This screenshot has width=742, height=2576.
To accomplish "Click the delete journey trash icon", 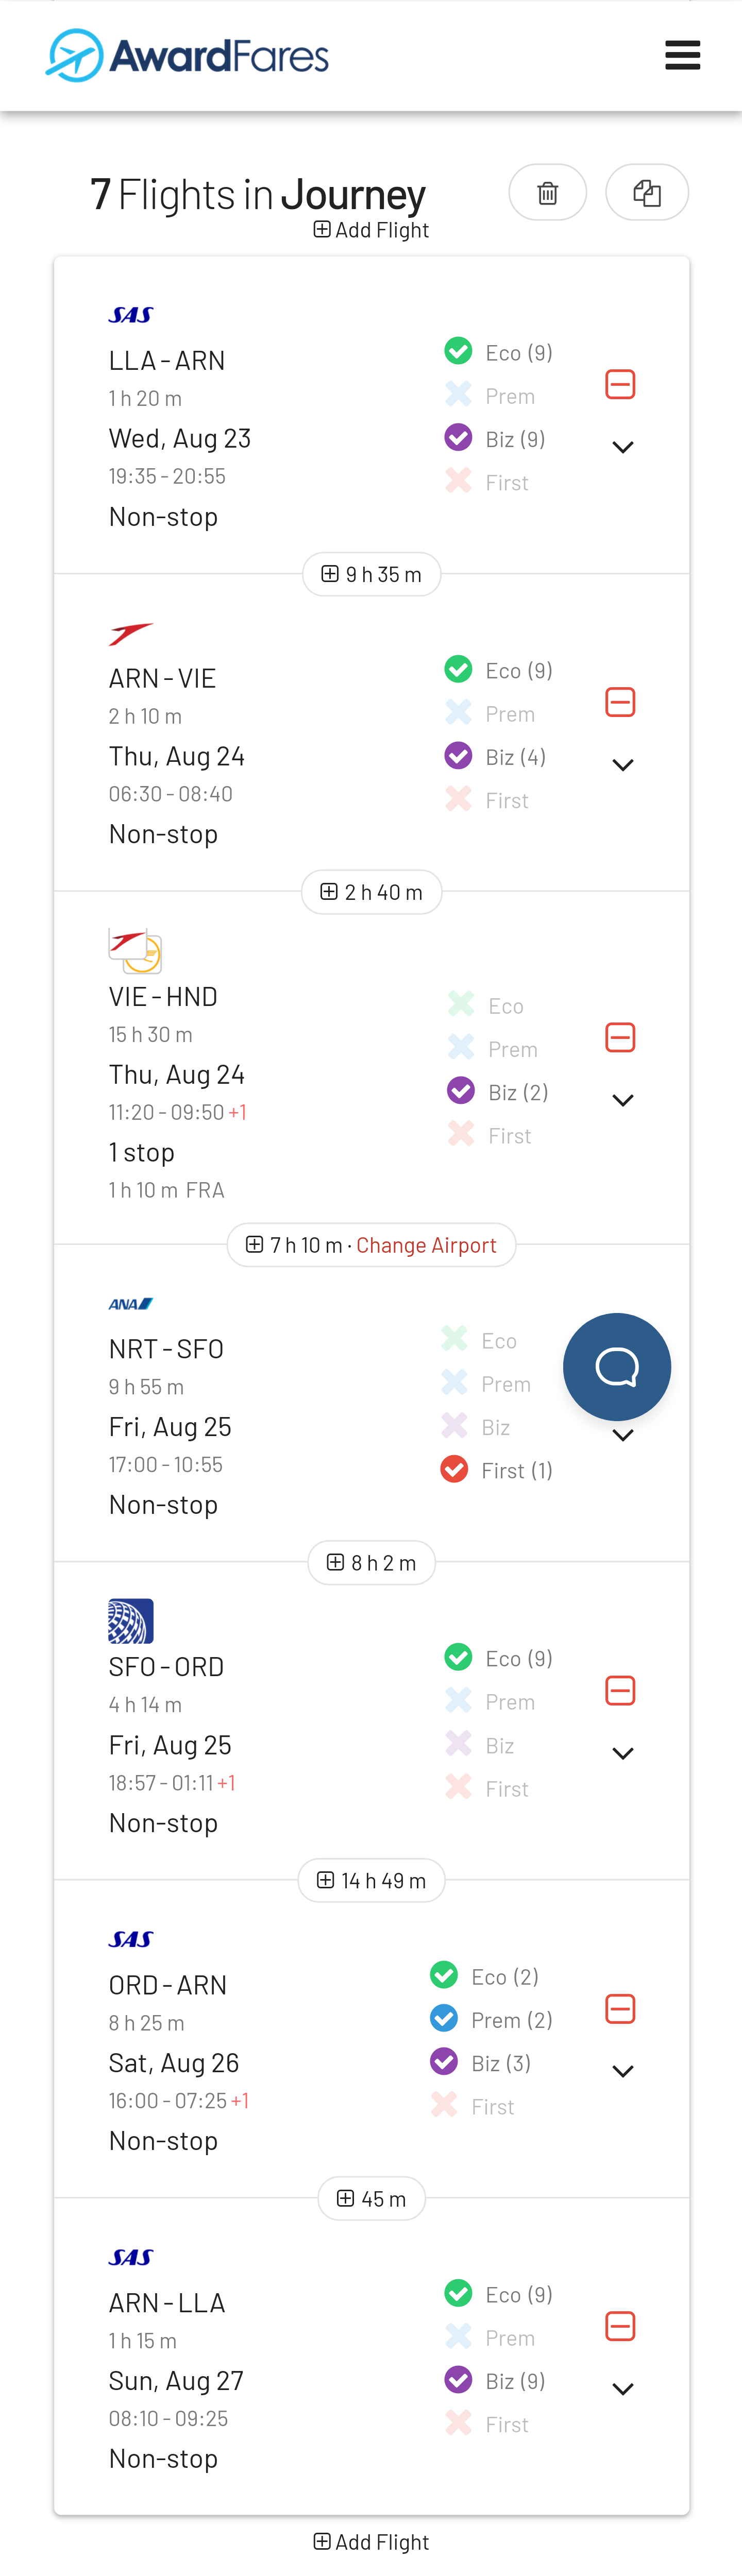I will click(547, 192).
